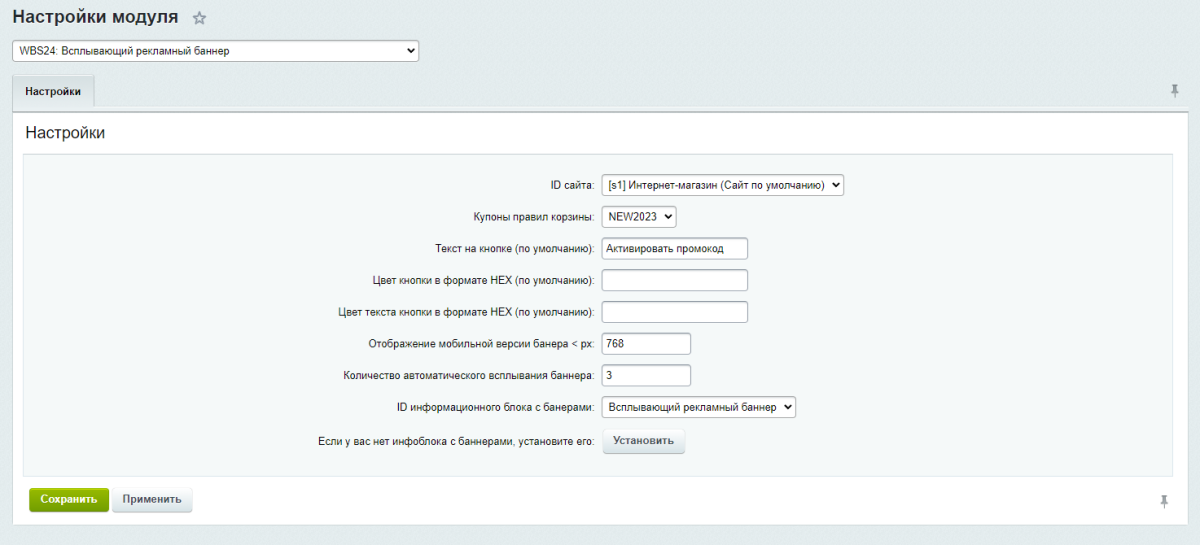Click the auto popup count field showing 3
Screen dimensions: 1200x545
[x=646, y=376]
